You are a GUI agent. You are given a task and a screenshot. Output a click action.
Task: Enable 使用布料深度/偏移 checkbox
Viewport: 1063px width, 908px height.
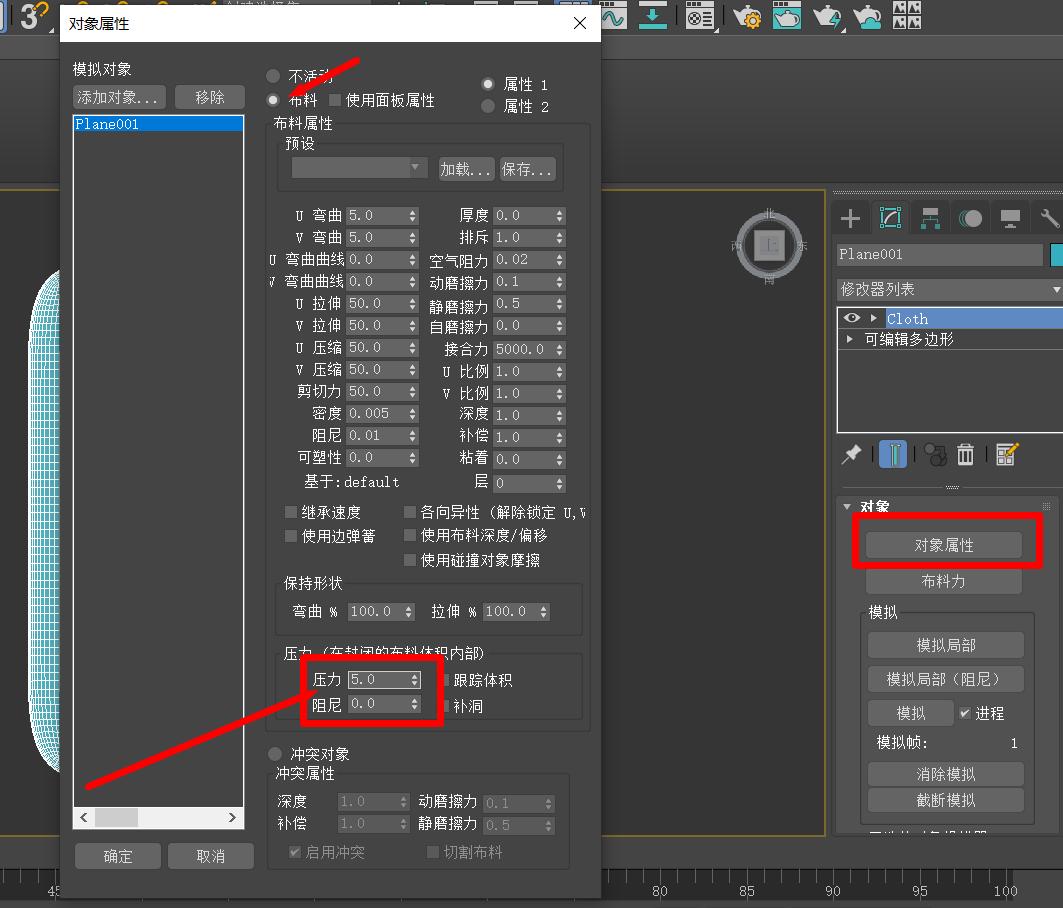point(409,535)
